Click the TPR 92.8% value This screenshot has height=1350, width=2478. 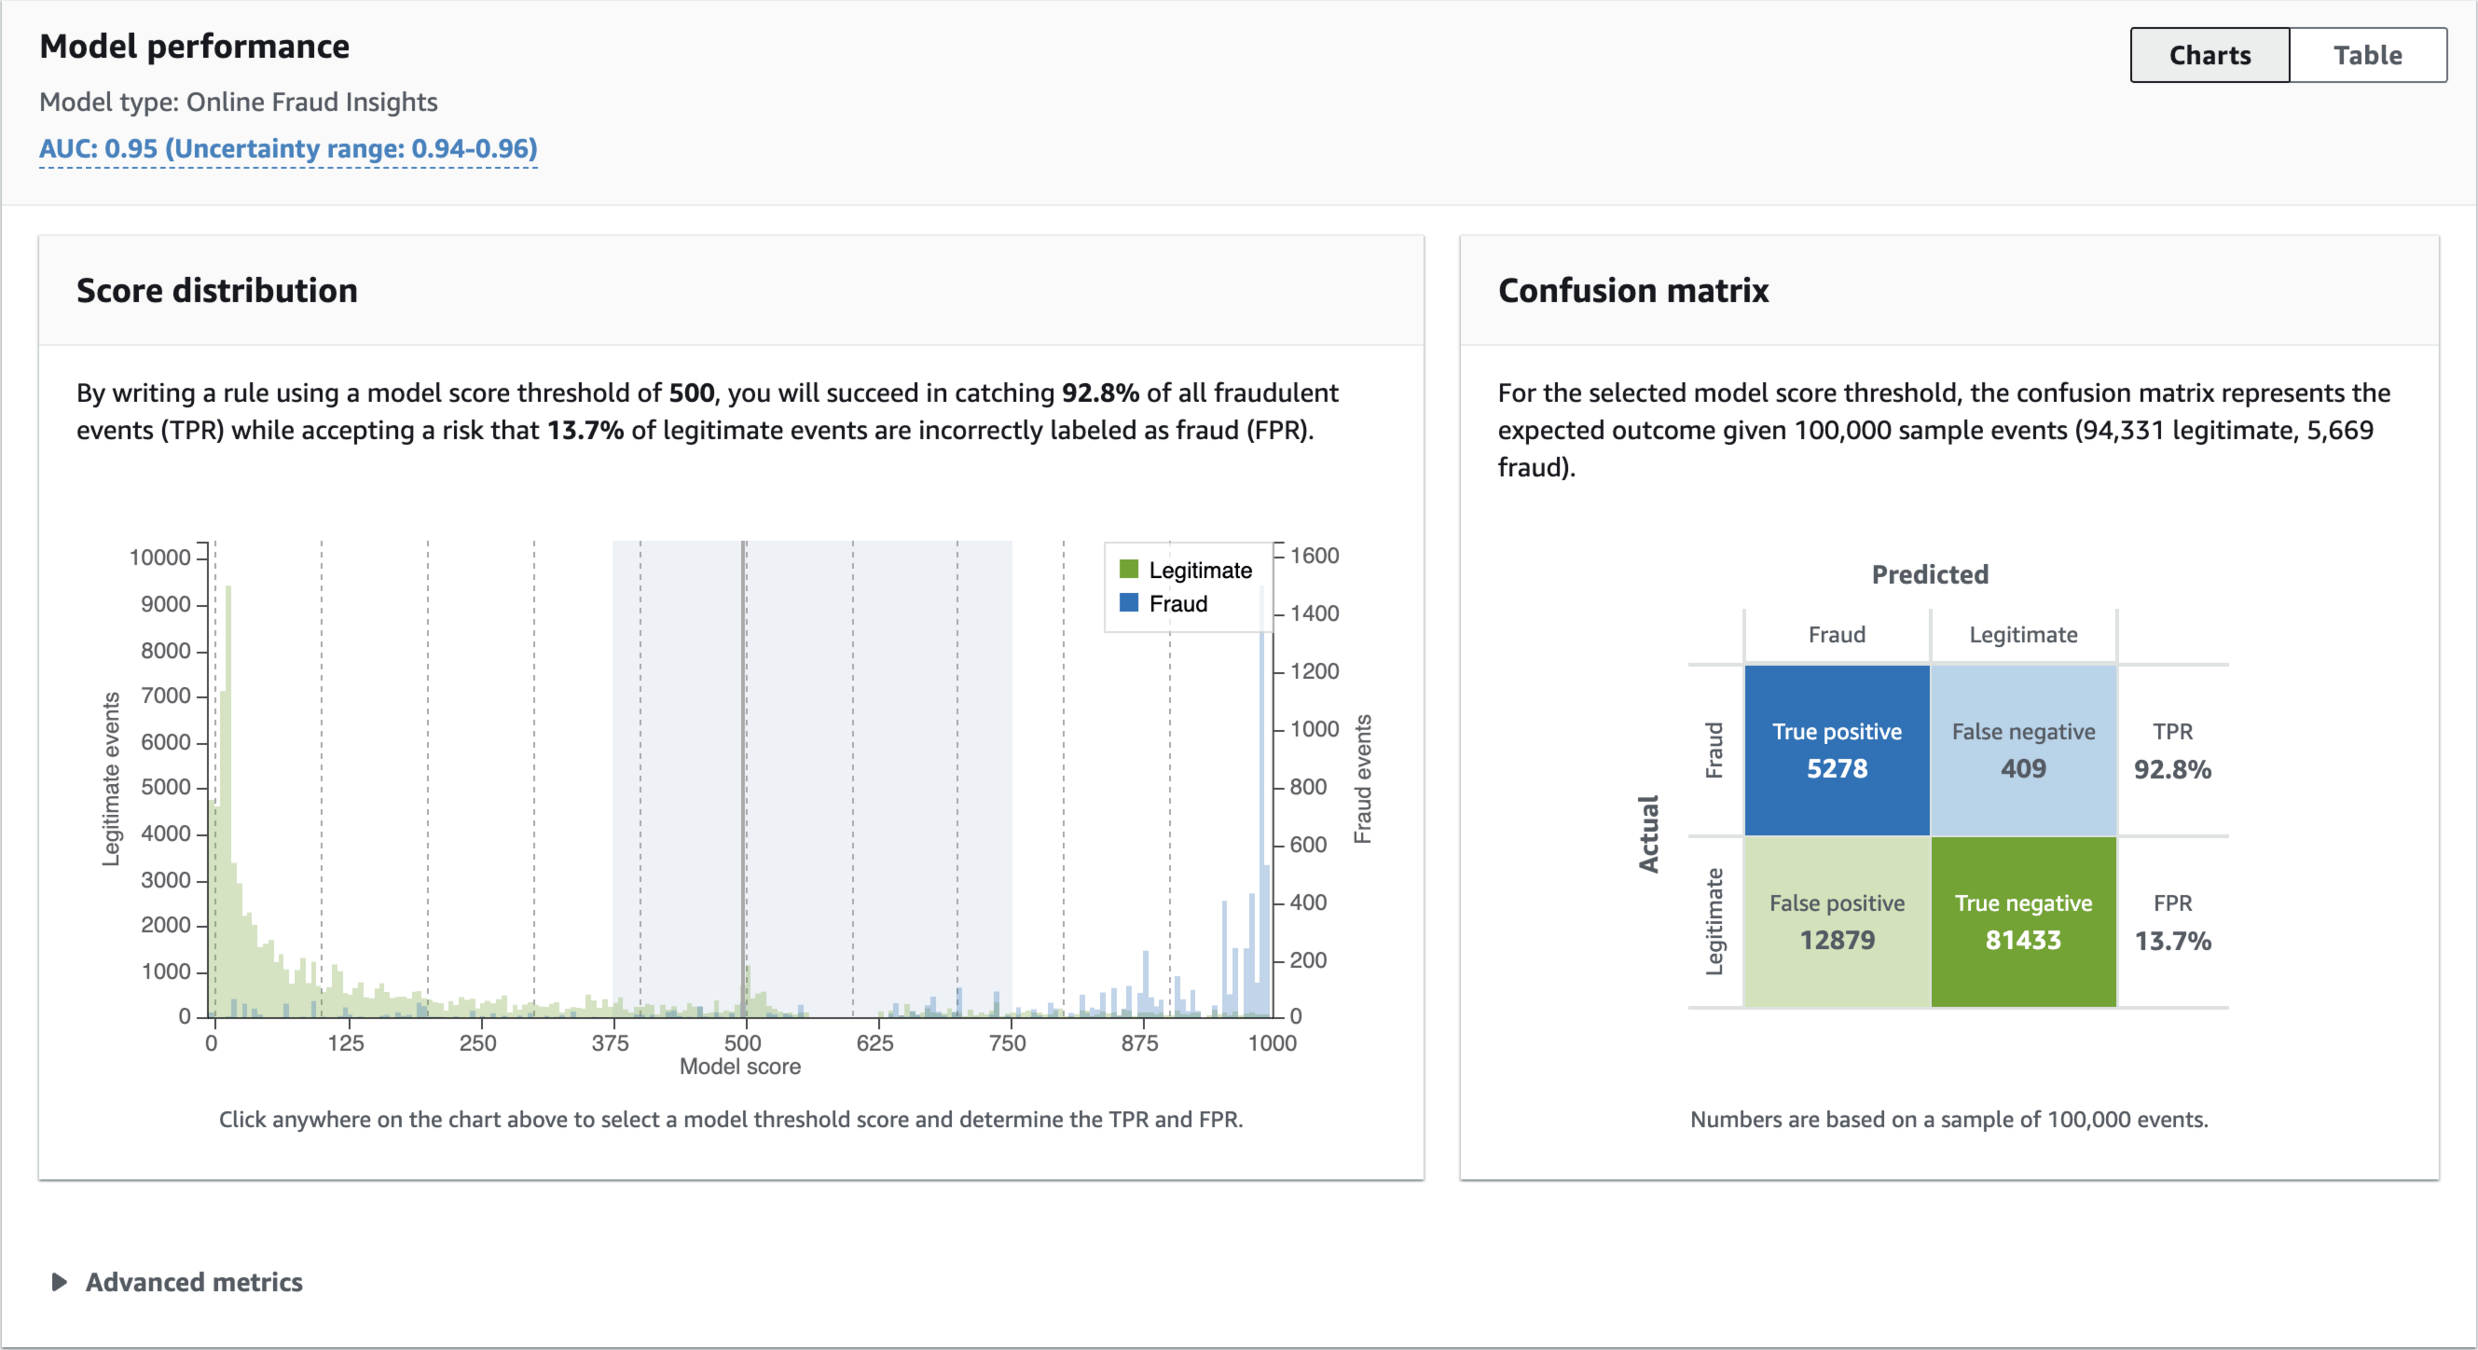2172,769
